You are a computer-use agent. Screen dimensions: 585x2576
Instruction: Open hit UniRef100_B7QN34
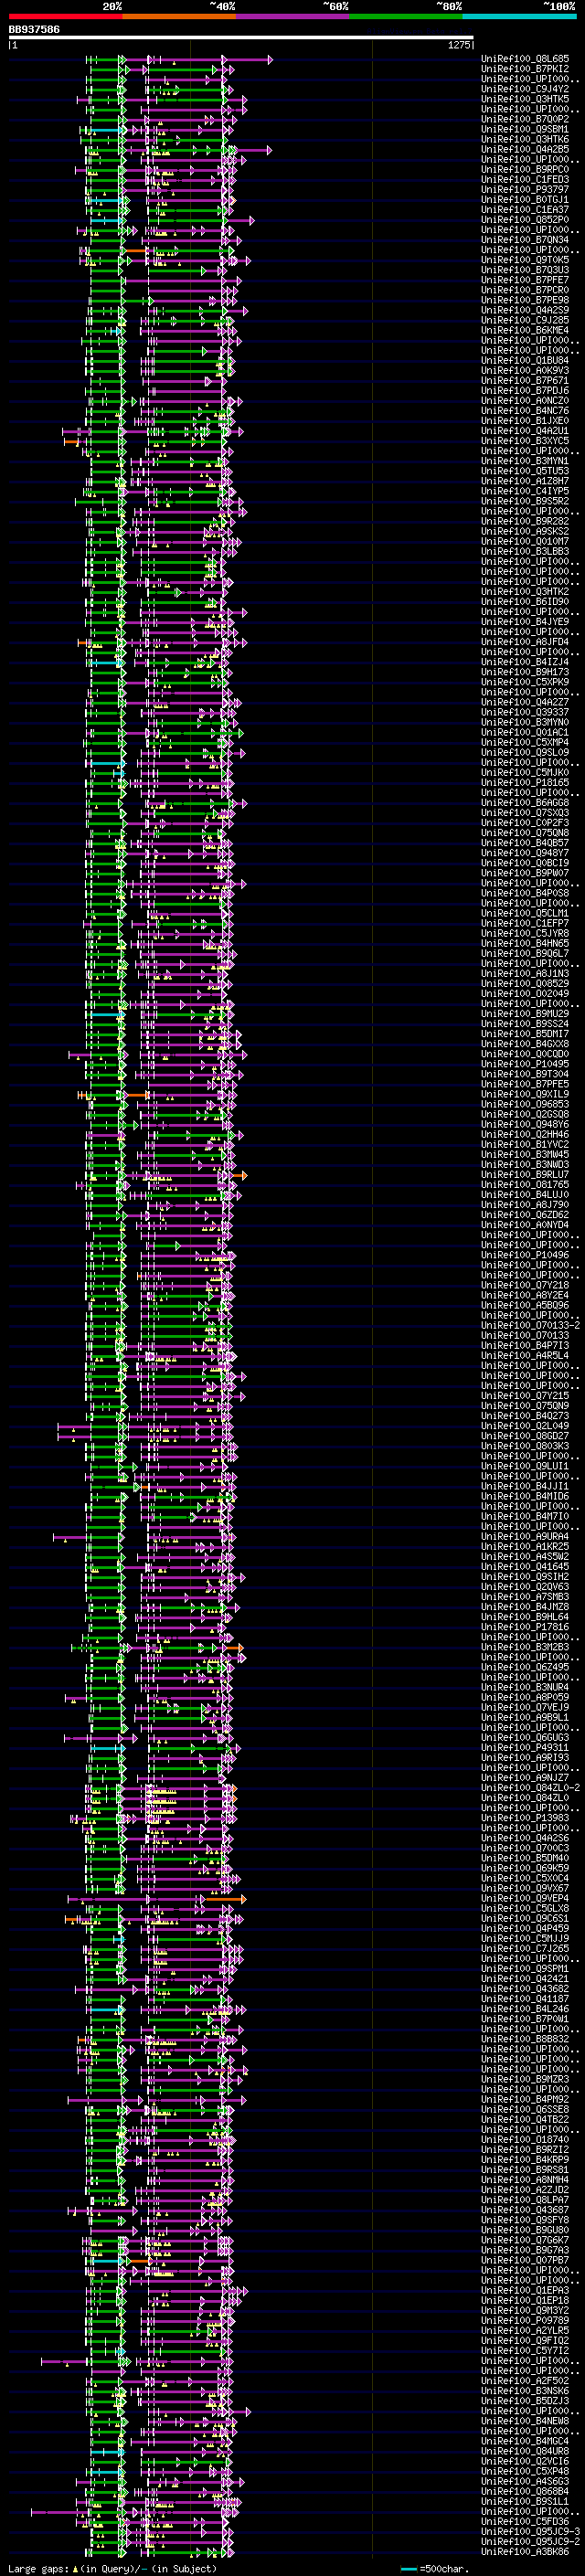(525, 240)
